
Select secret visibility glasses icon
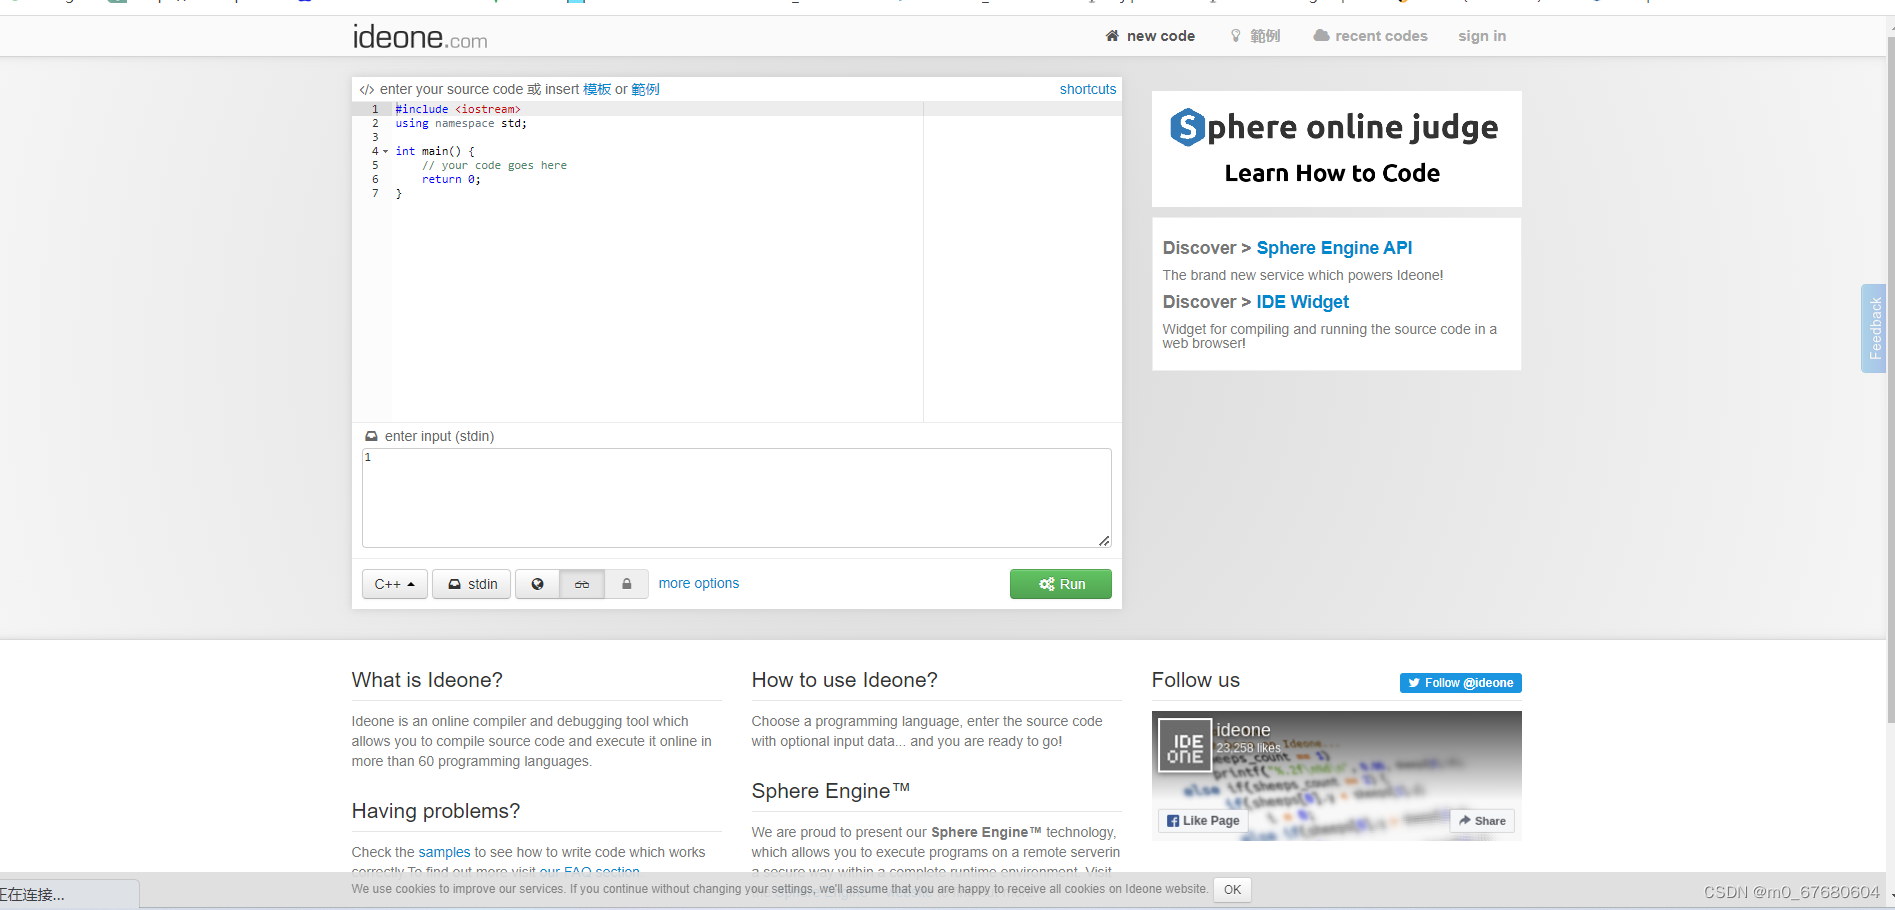[x=582, y=584]
